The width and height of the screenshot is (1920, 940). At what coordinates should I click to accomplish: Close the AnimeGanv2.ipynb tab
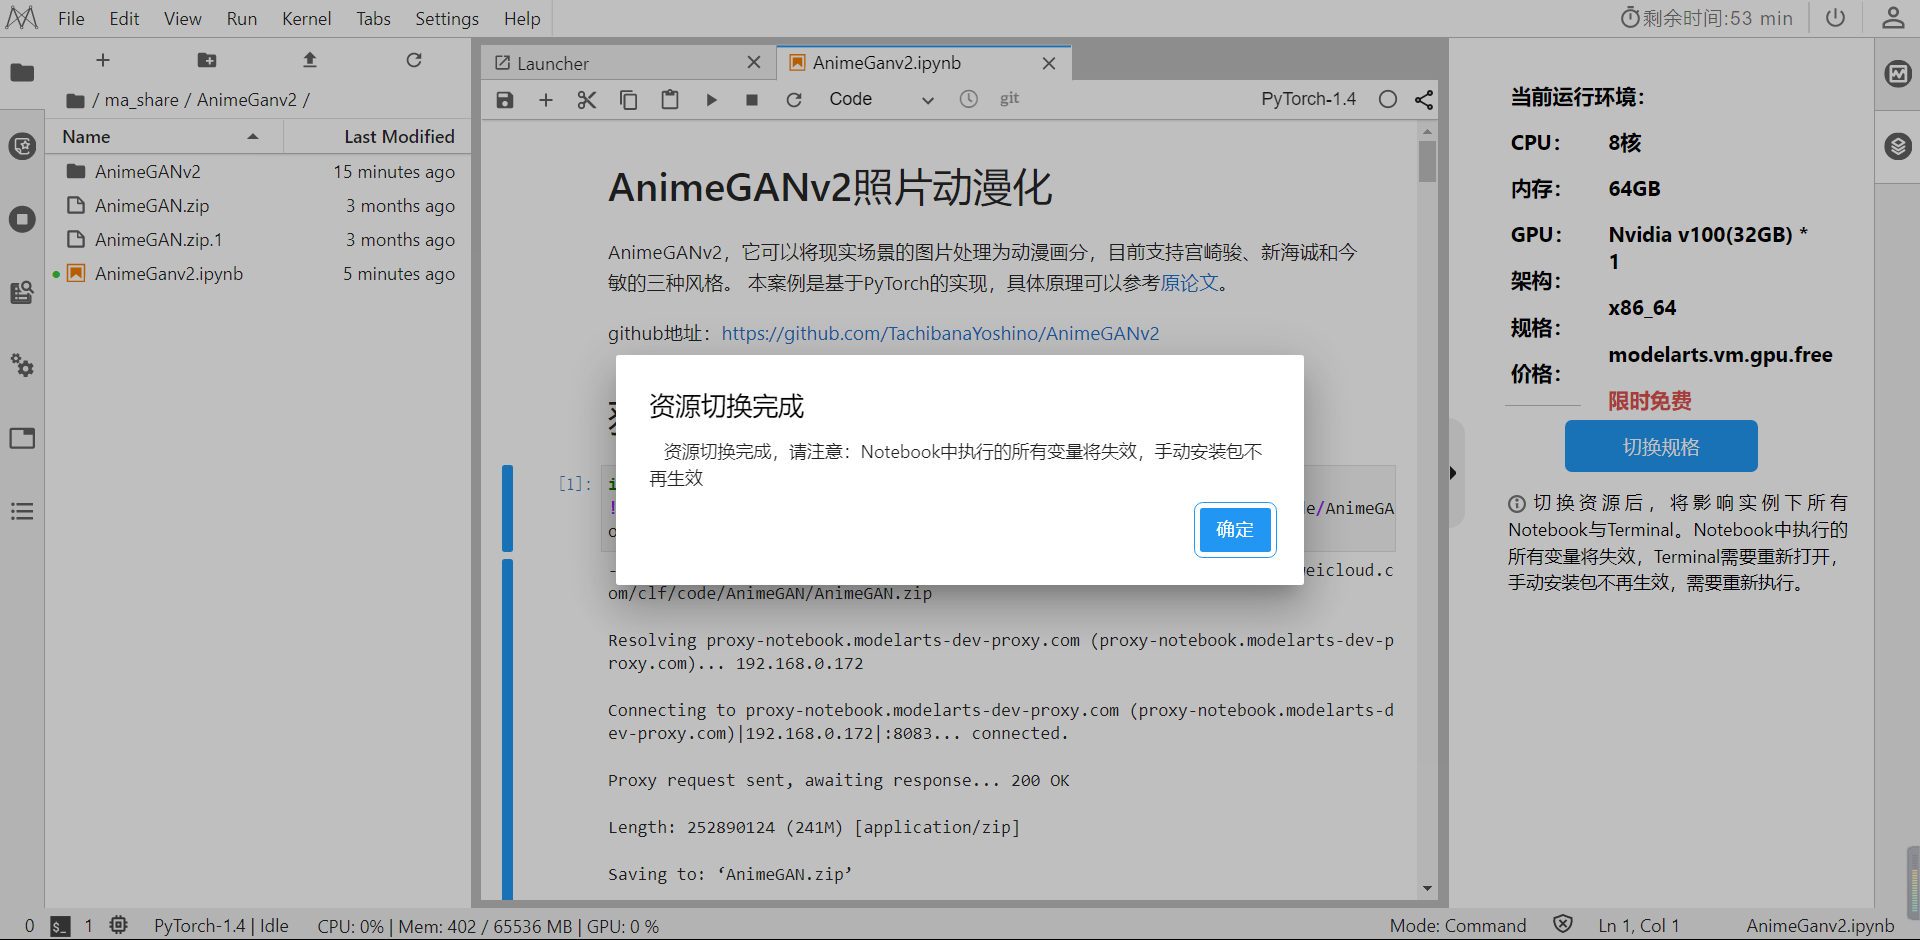pos(1049,63)
